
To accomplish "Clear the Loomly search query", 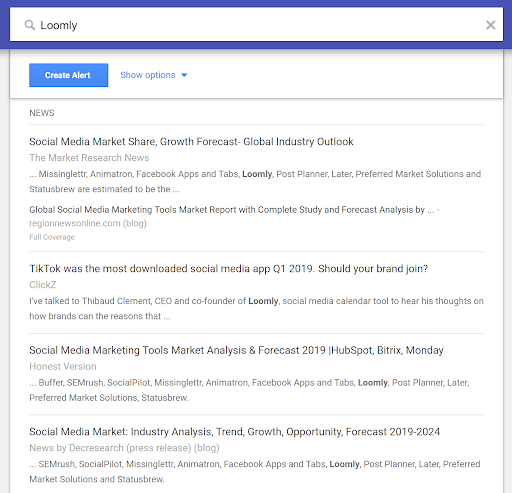I will 490,25.
